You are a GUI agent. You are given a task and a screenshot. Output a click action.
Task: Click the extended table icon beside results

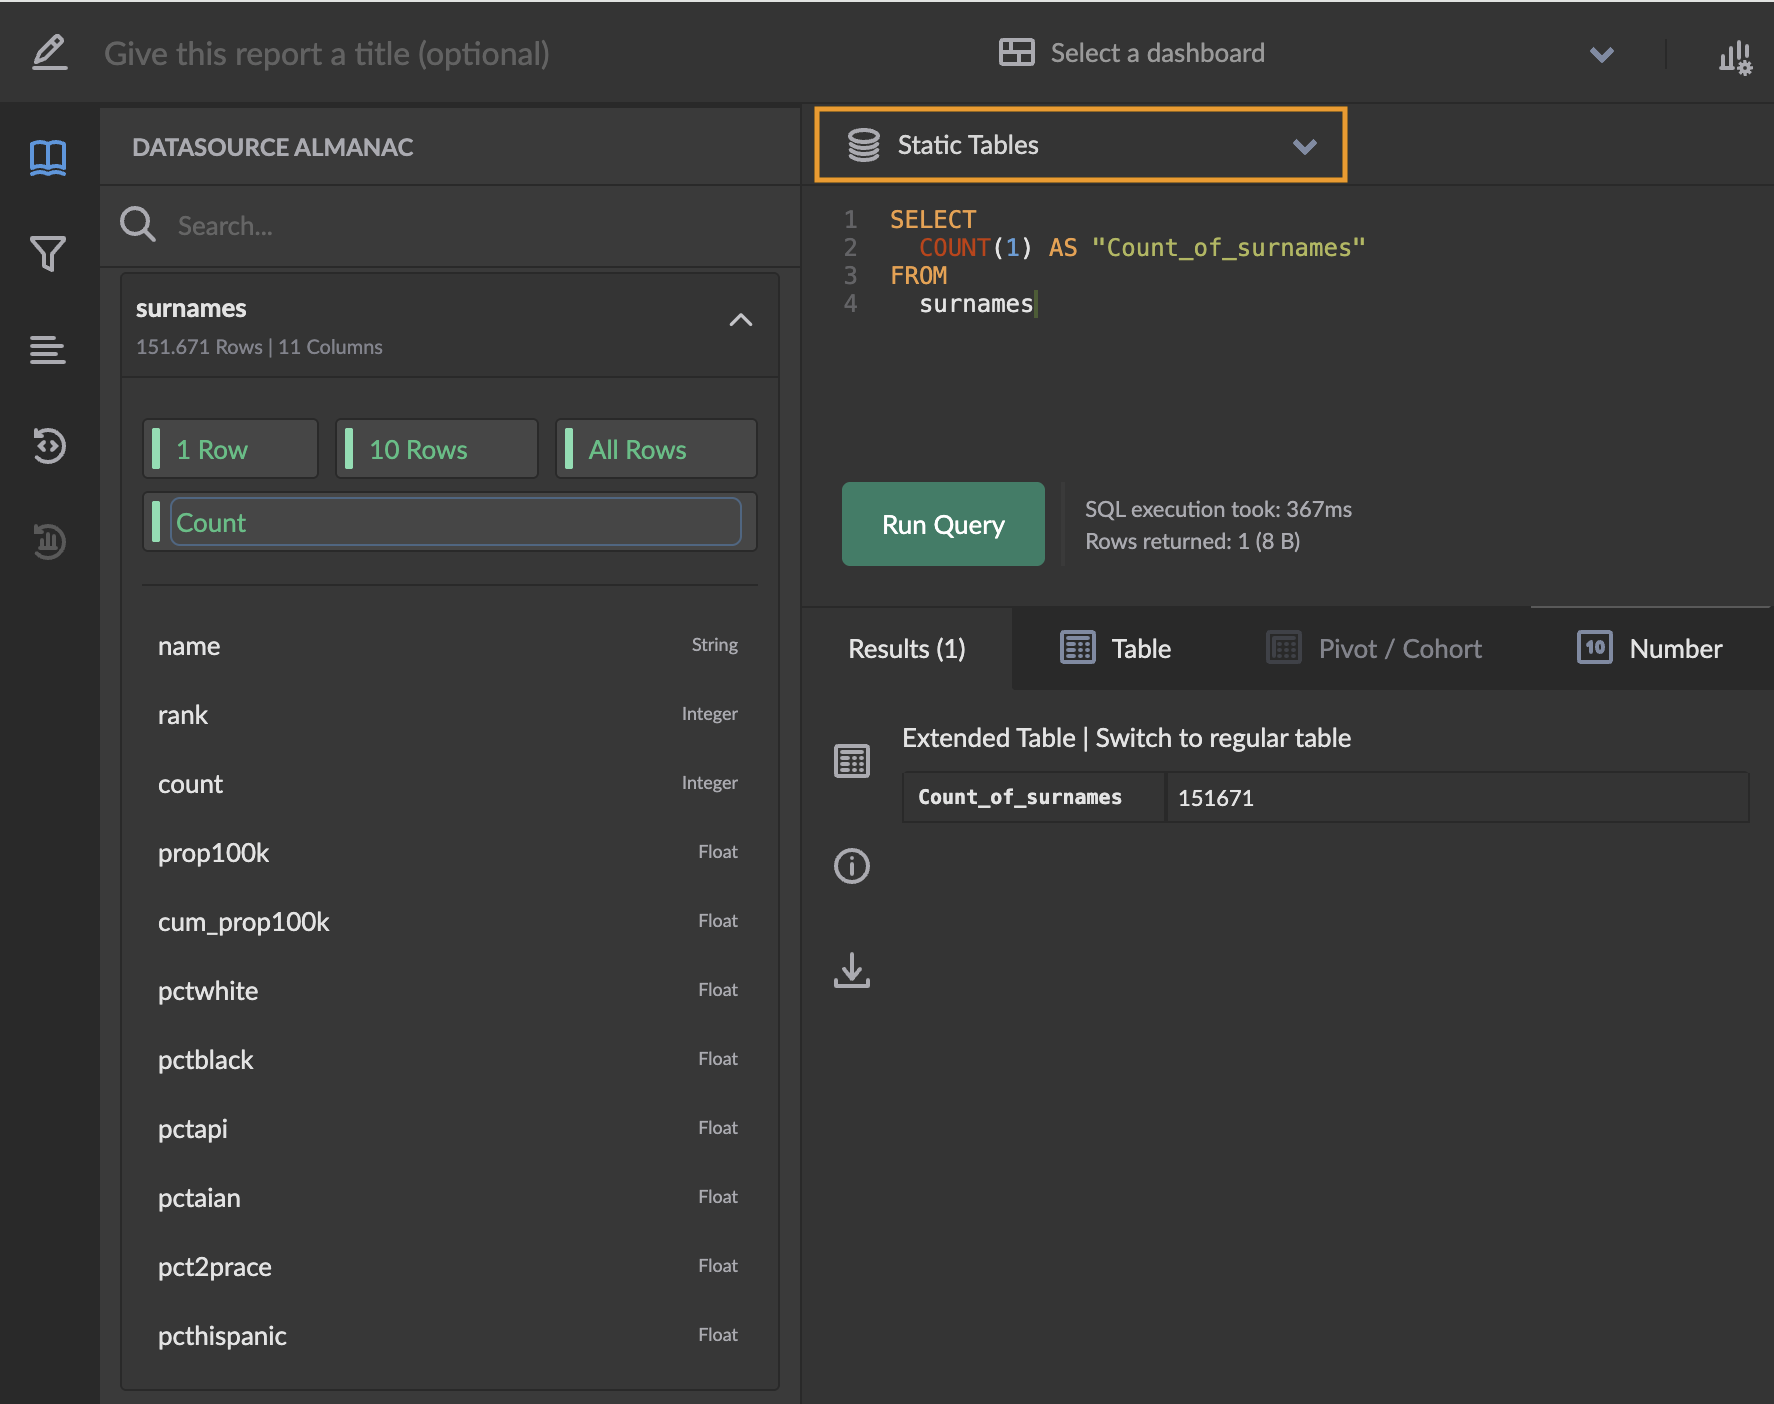point(852,762)
